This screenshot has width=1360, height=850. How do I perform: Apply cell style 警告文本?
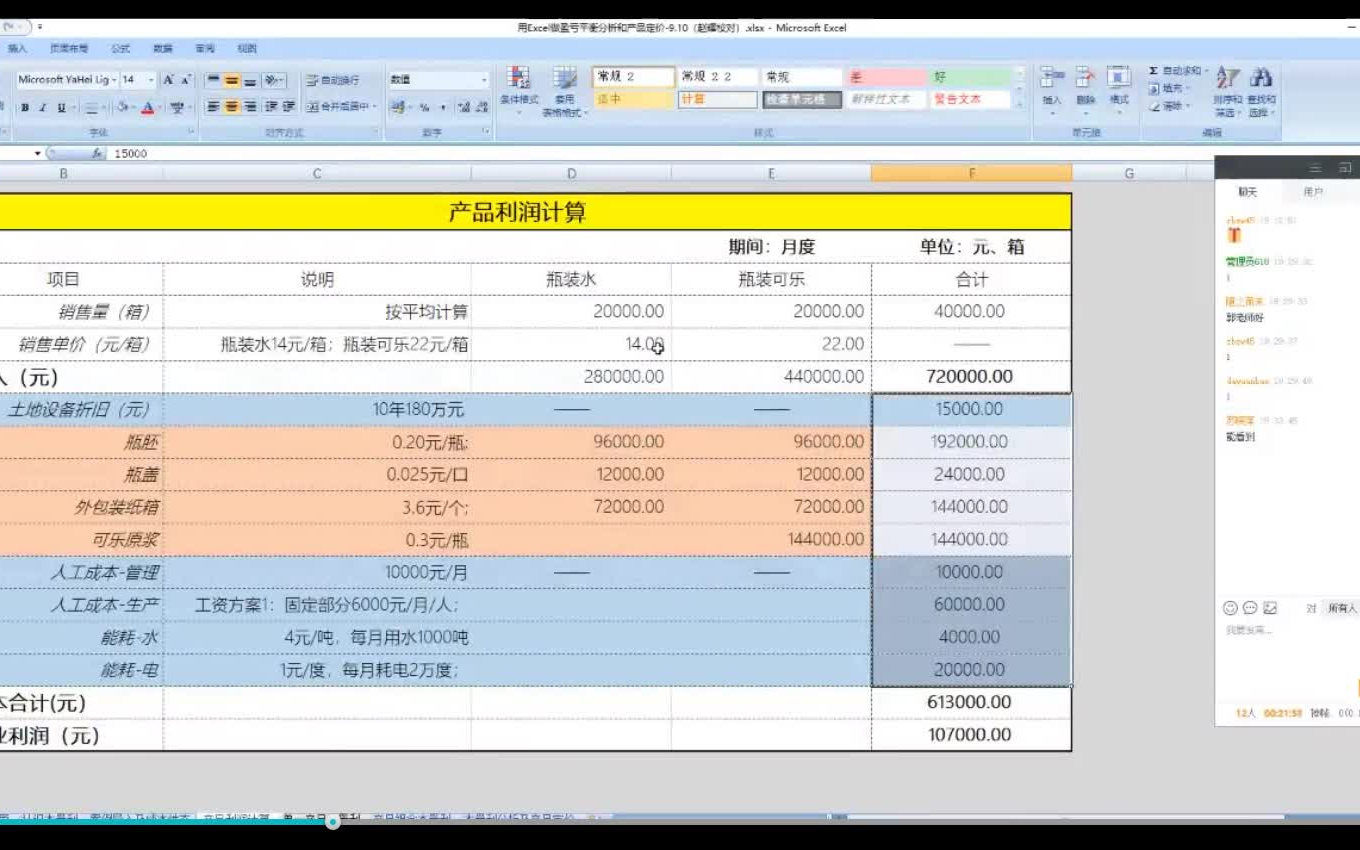coord(971,99)
